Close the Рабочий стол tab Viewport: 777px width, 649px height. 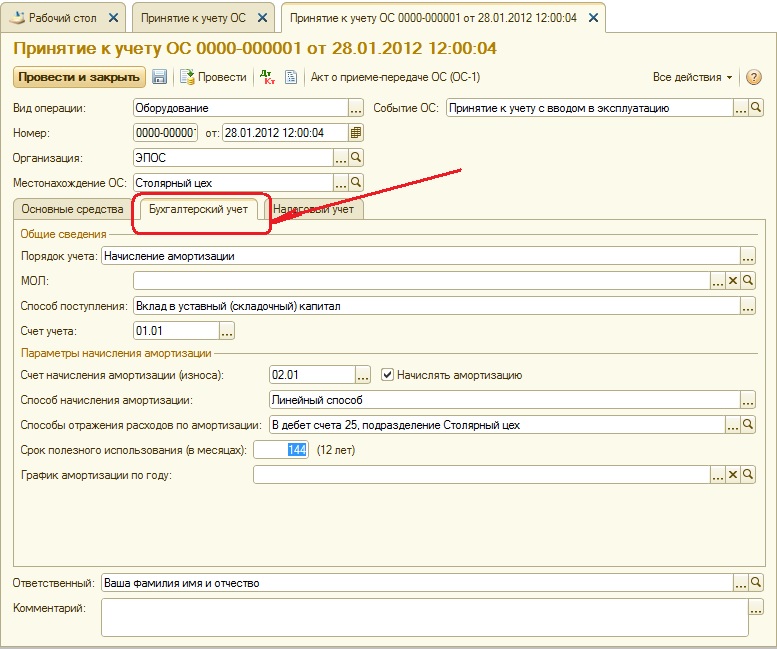pos(113,18)
